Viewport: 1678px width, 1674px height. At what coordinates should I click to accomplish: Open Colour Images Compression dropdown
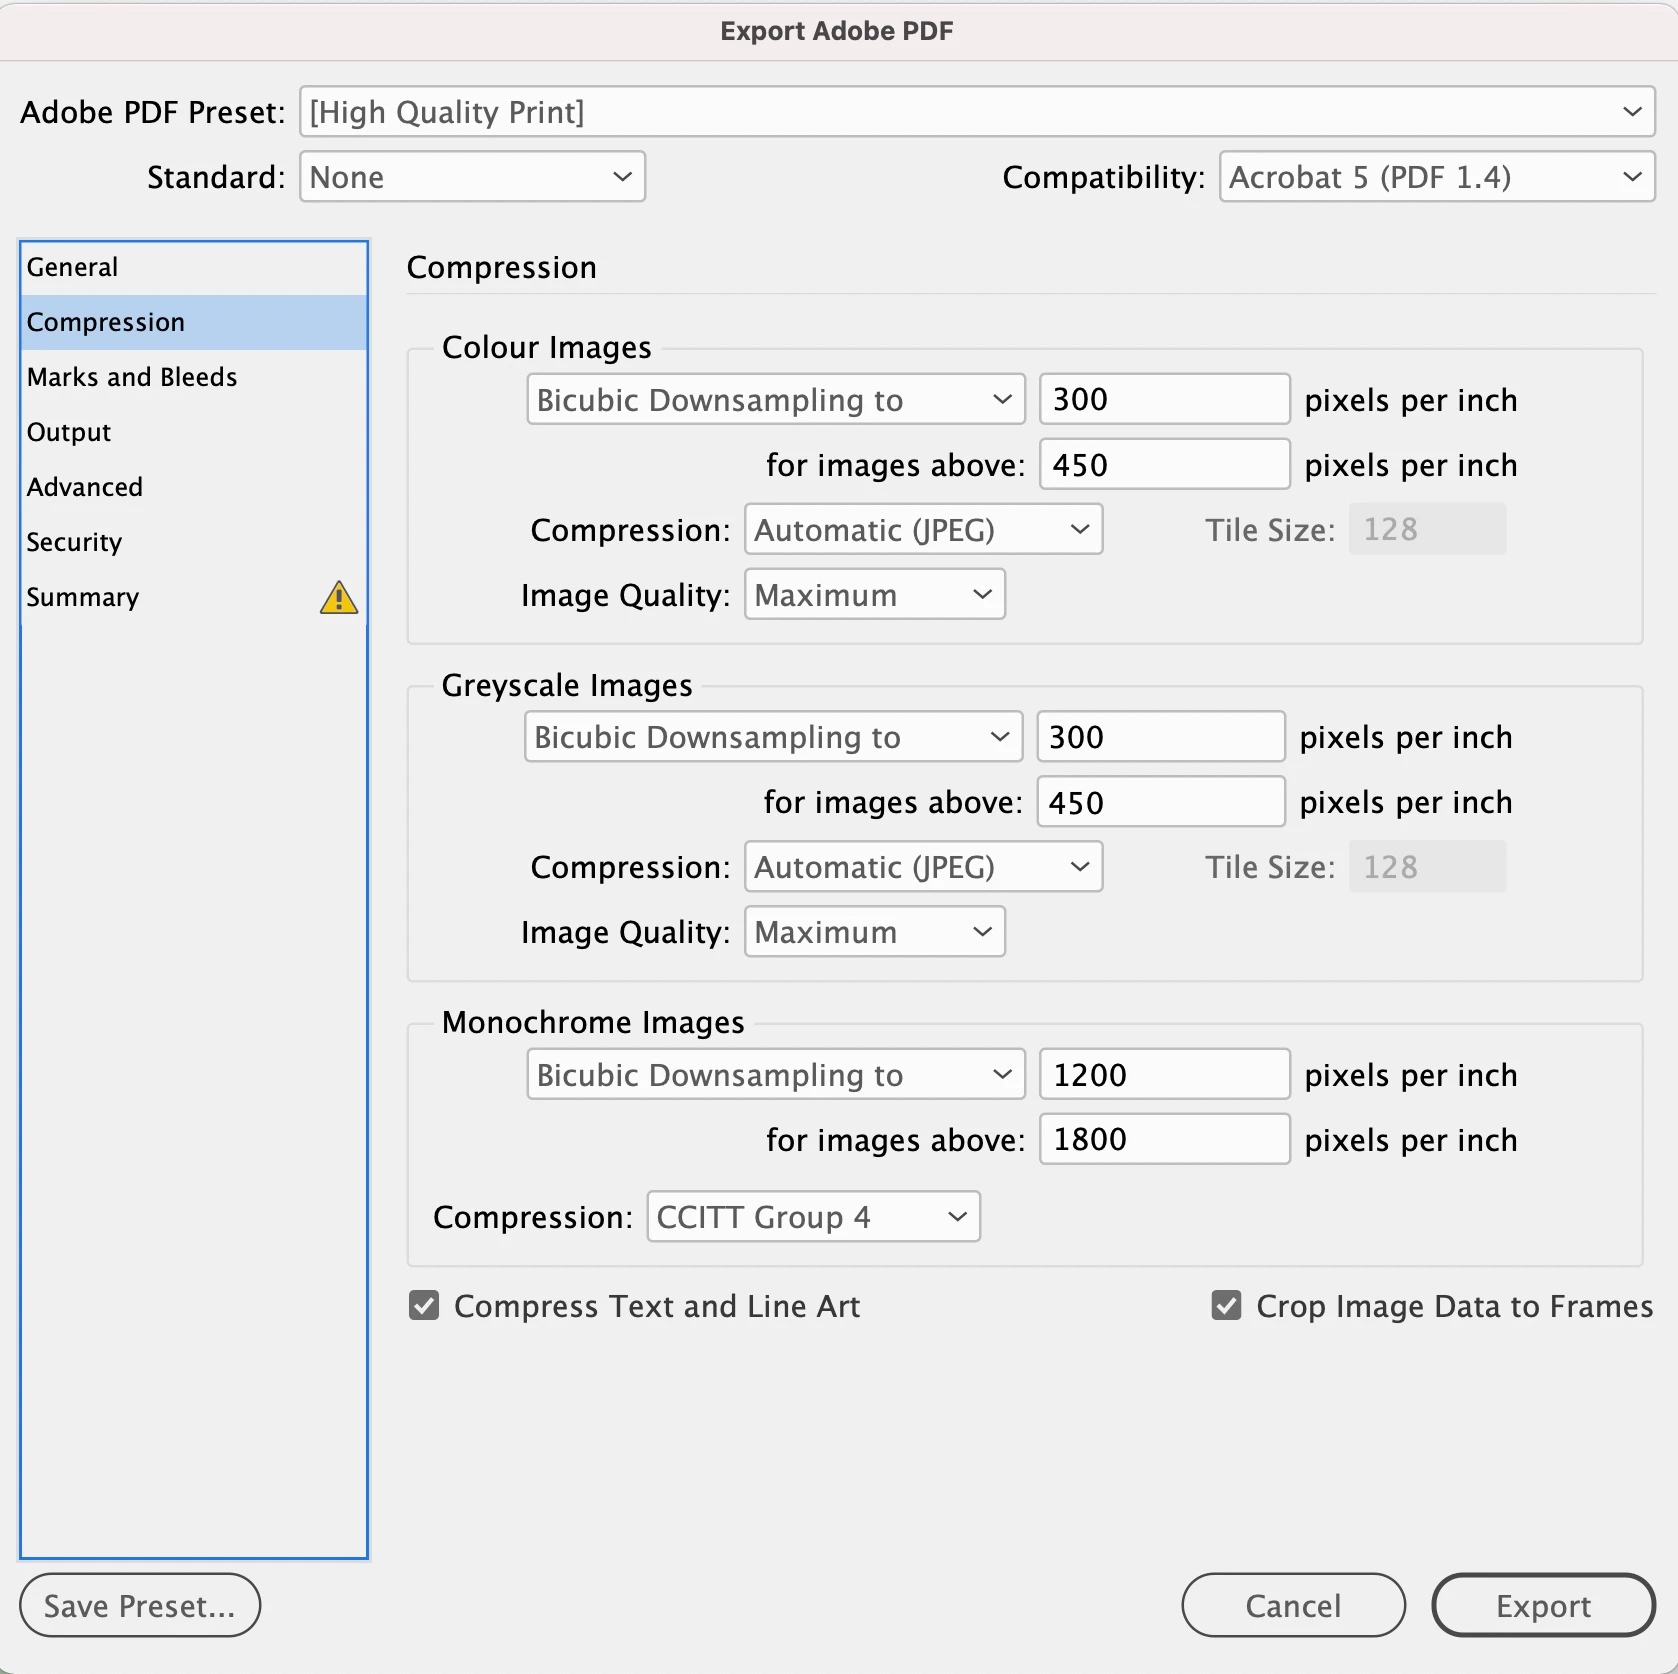[x=923, y=530]
